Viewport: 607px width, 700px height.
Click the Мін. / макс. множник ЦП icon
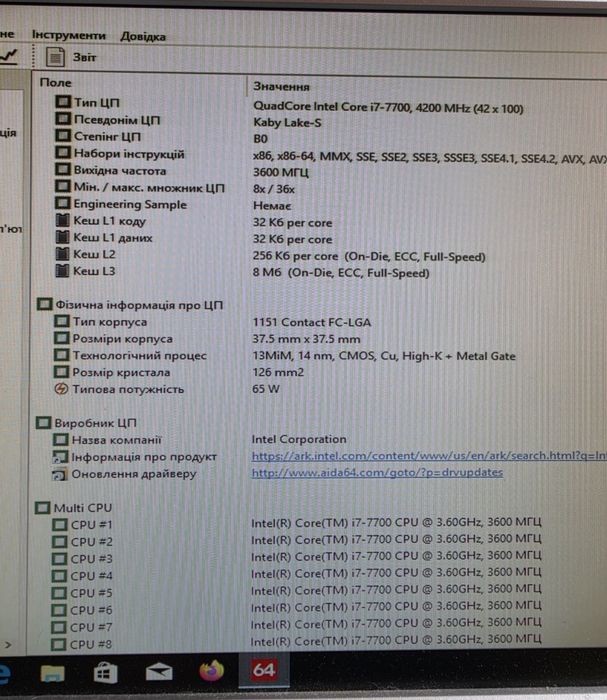point(63,186)
